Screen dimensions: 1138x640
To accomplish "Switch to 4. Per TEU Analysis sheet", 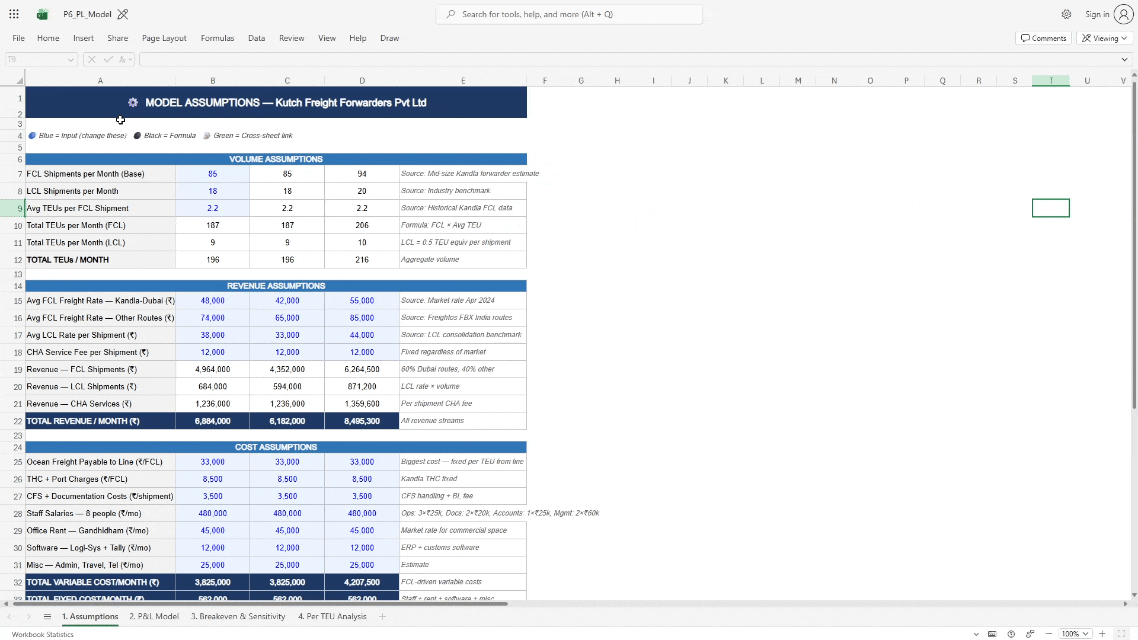I will coord(332,617).
